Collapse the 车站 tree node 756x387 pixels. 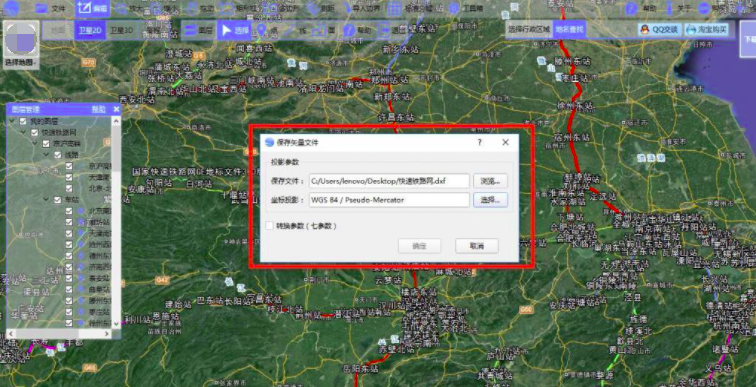[x=47, y=200]
